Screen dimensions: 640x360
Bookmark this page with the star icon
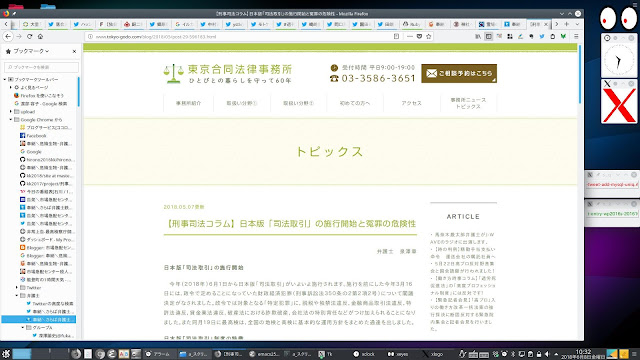point(429,36)
